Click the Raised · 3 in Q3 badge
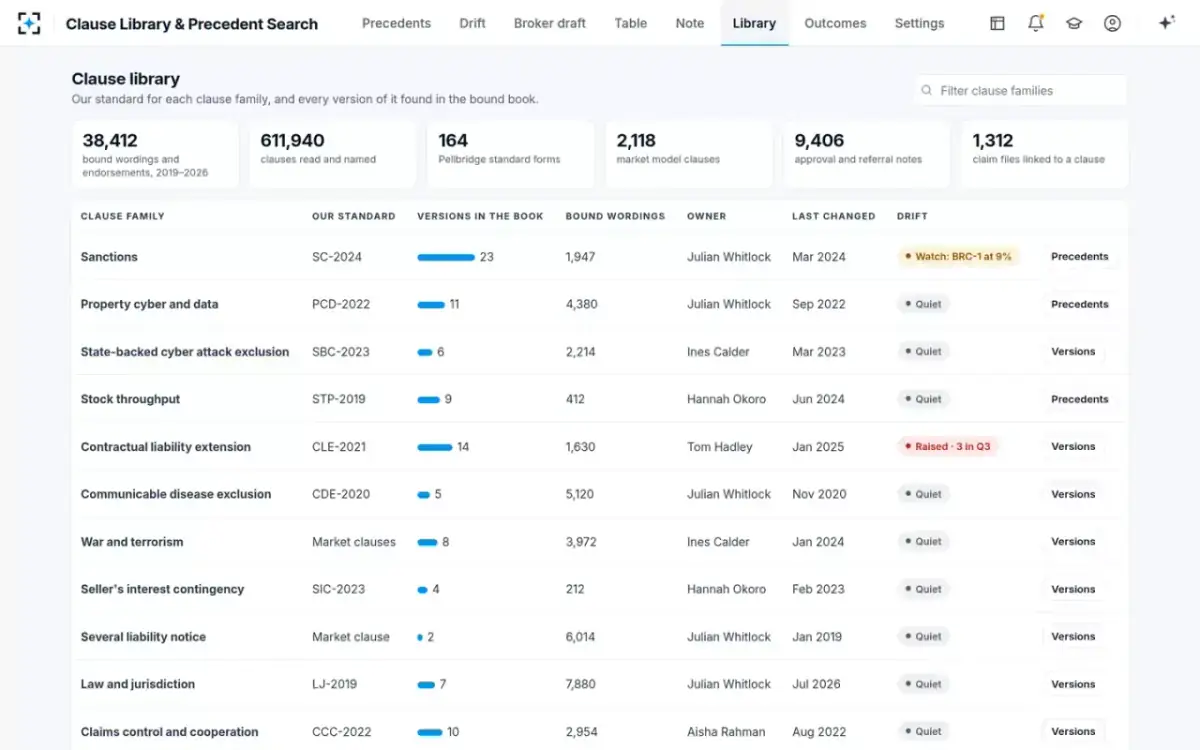The width and height of the screenshot is (1200, 750). tap(947, 447)
